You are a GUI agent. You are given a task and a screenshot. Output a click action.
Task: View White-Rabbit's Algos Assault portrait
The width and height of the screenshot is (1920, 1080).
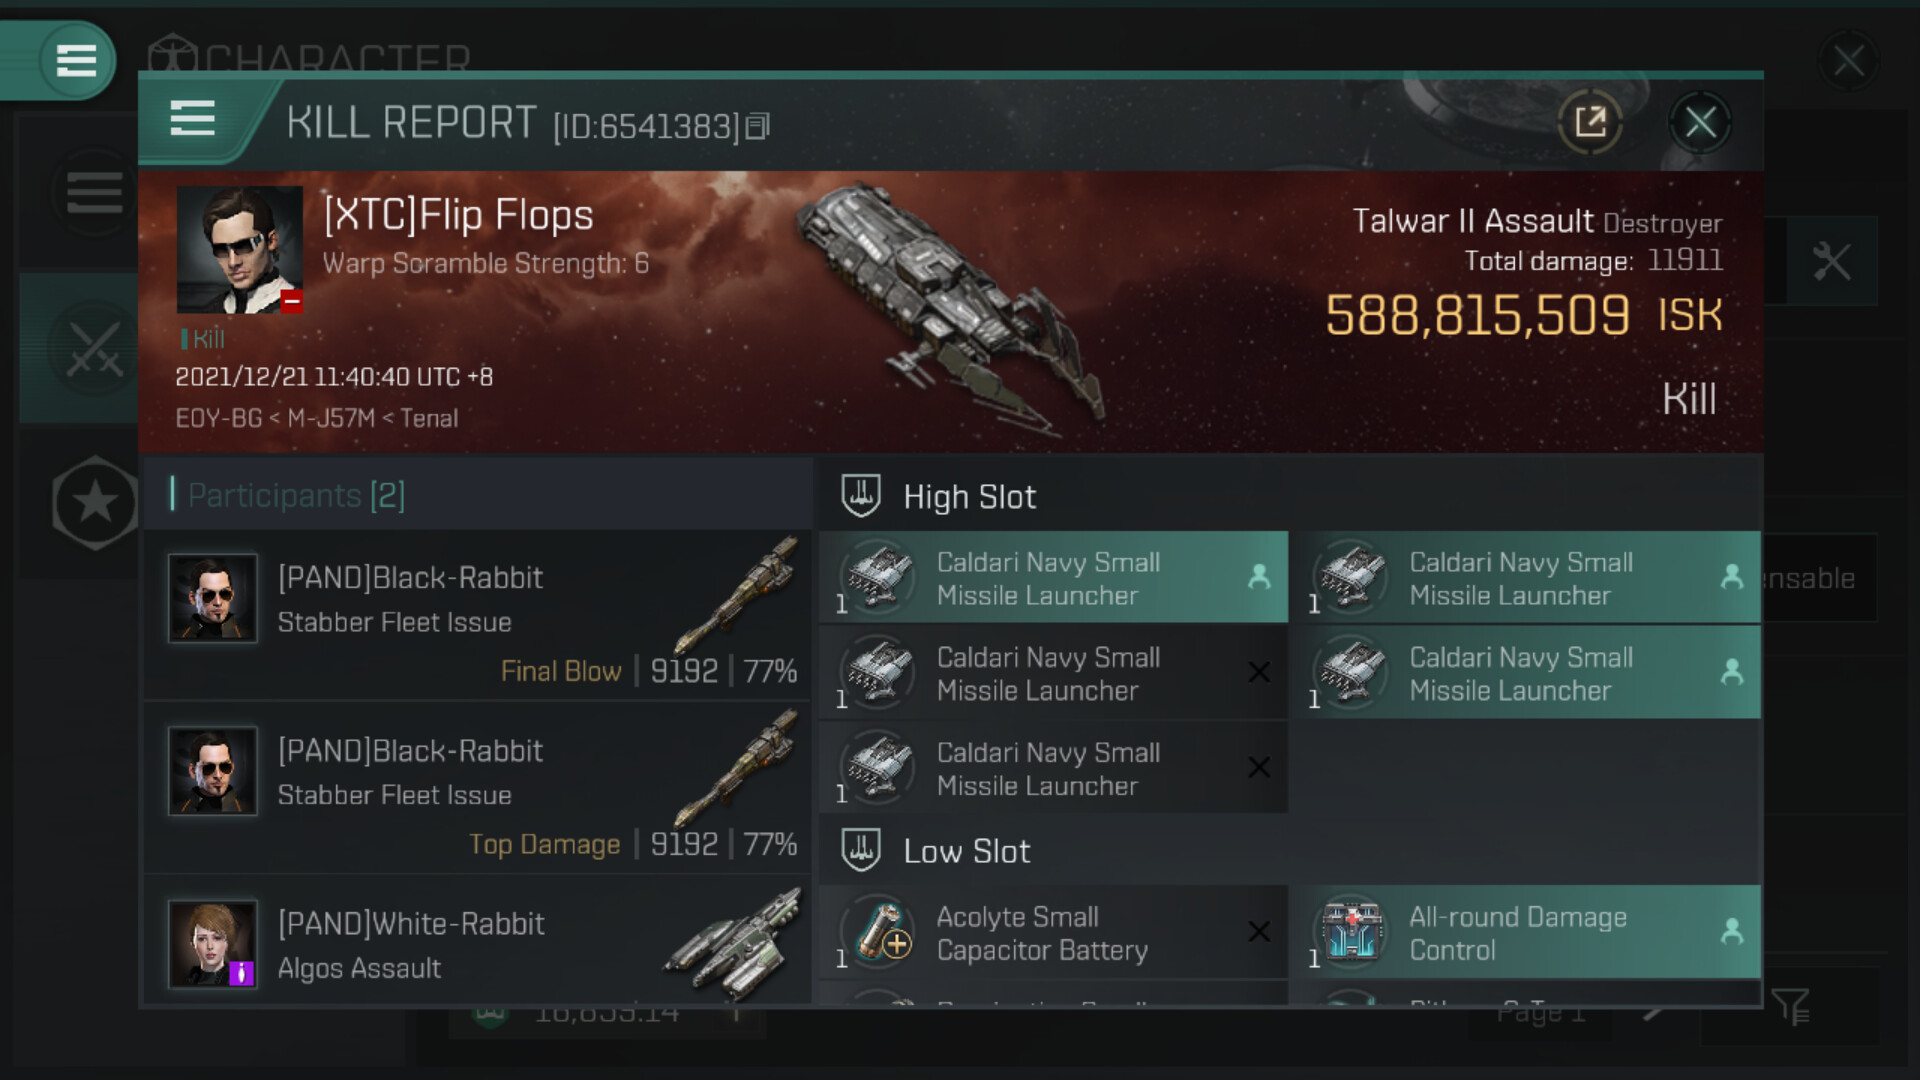pos(213,944)
